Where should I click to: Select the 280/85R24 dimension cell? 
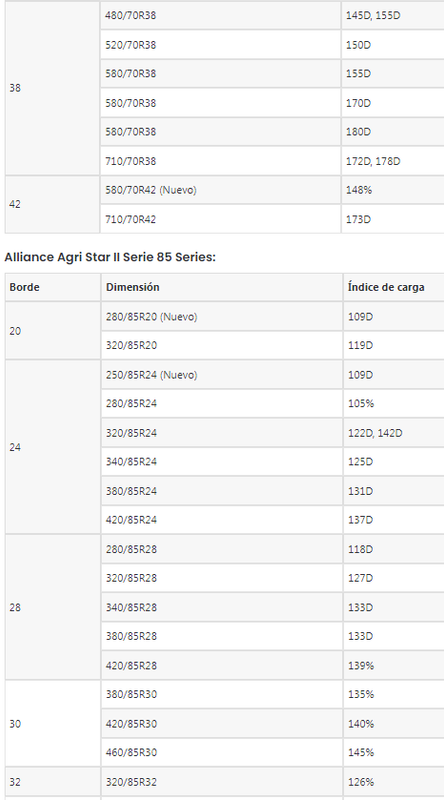(x=221, y=404)
